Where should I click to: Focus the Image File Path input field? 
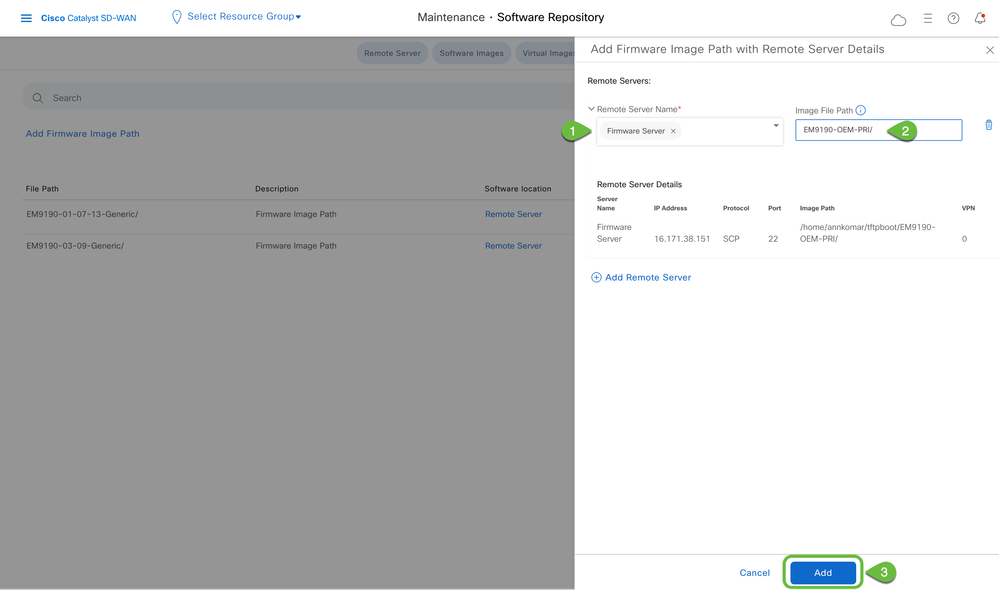(879, 130)
